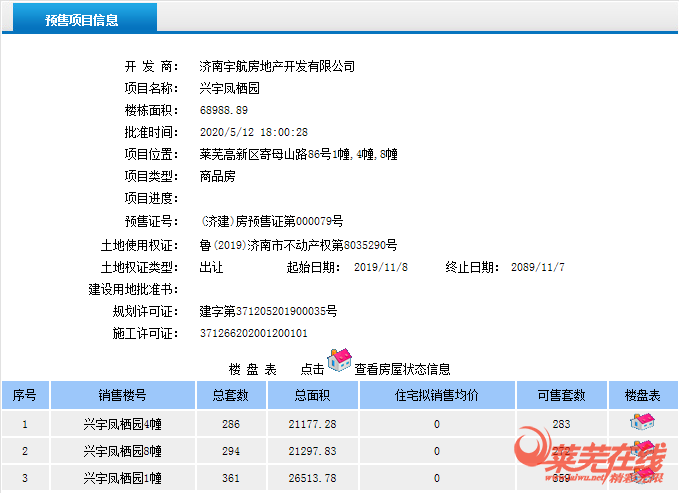The height and width of the screenshot is (493, 679).
Task: Click total units value 286
Action: pyautogui.click(x=231, y=424)
